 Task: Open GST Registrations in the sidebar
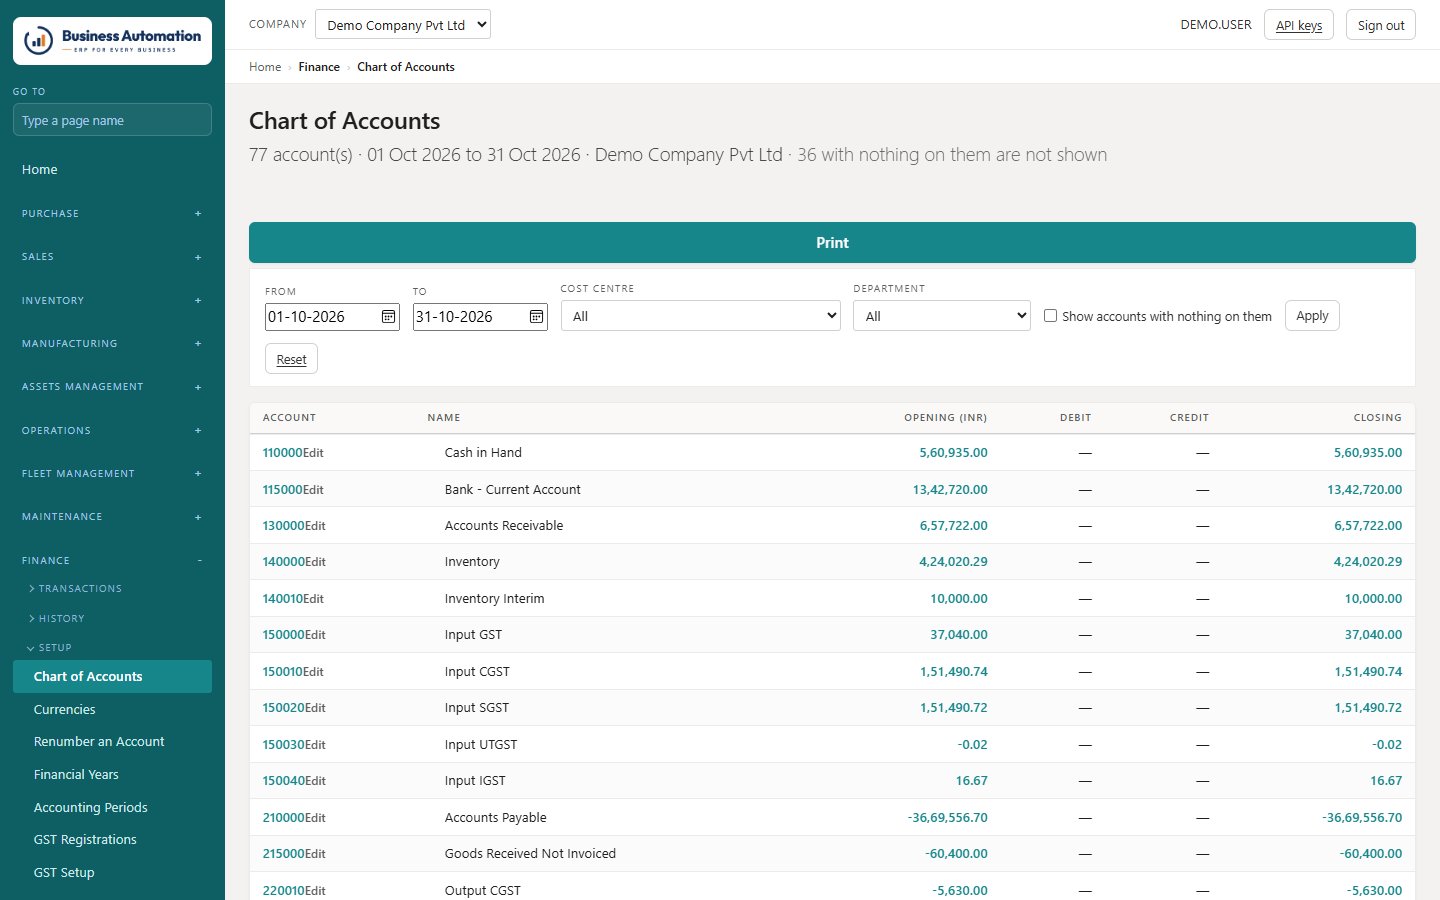112,840
